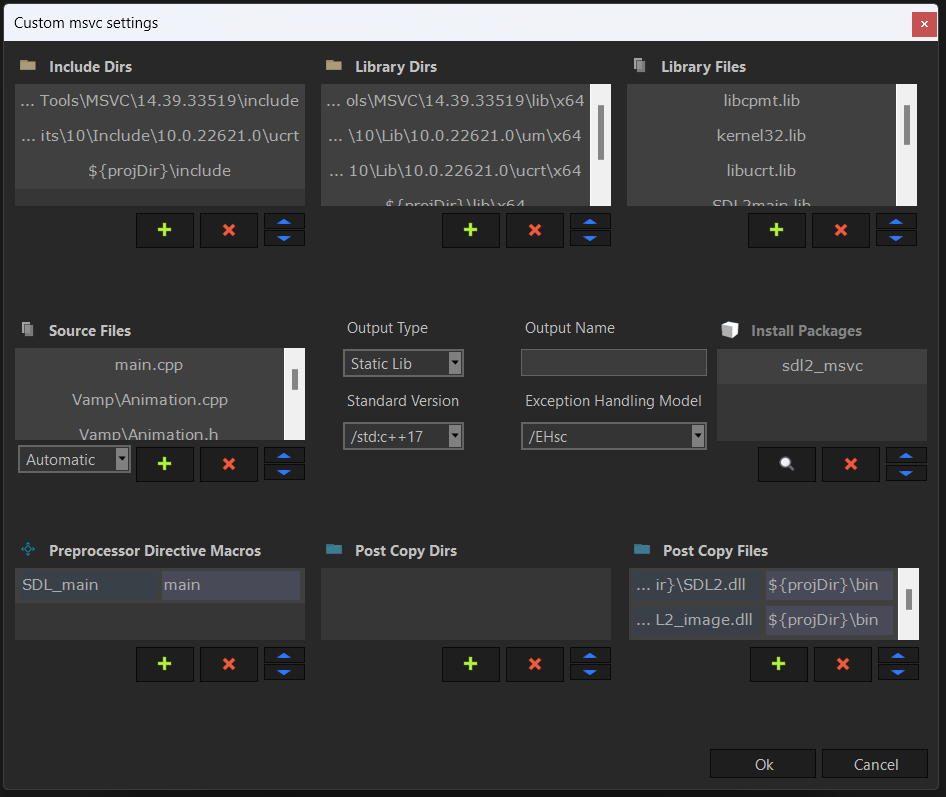Viewport: 946px width, 797px height.
Task: Remove selected Library Dirs entry
Action: click(535, 230)
